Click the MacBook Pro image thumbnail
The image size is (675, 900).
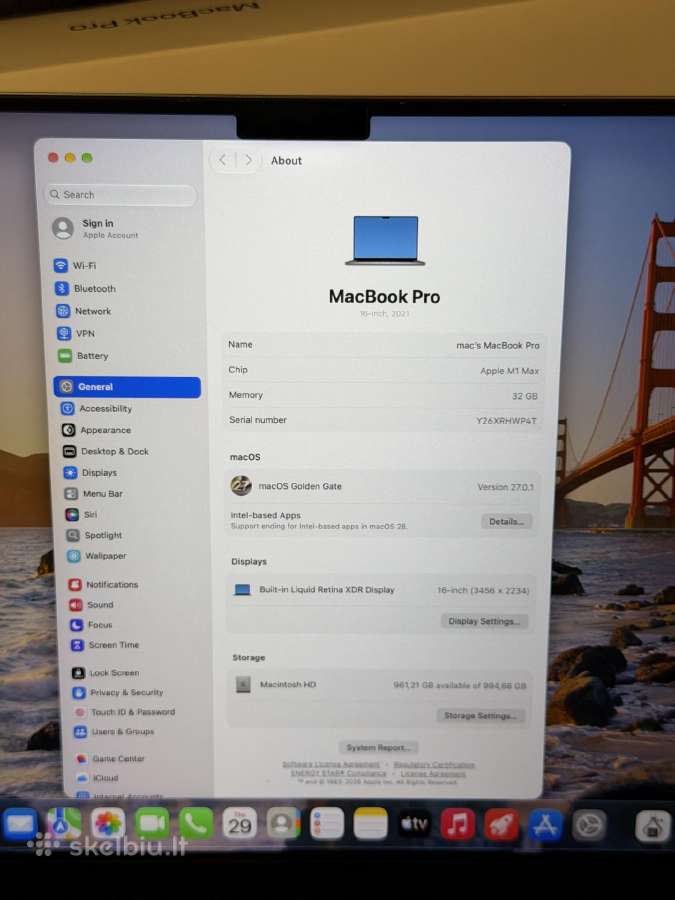(385, 240)
